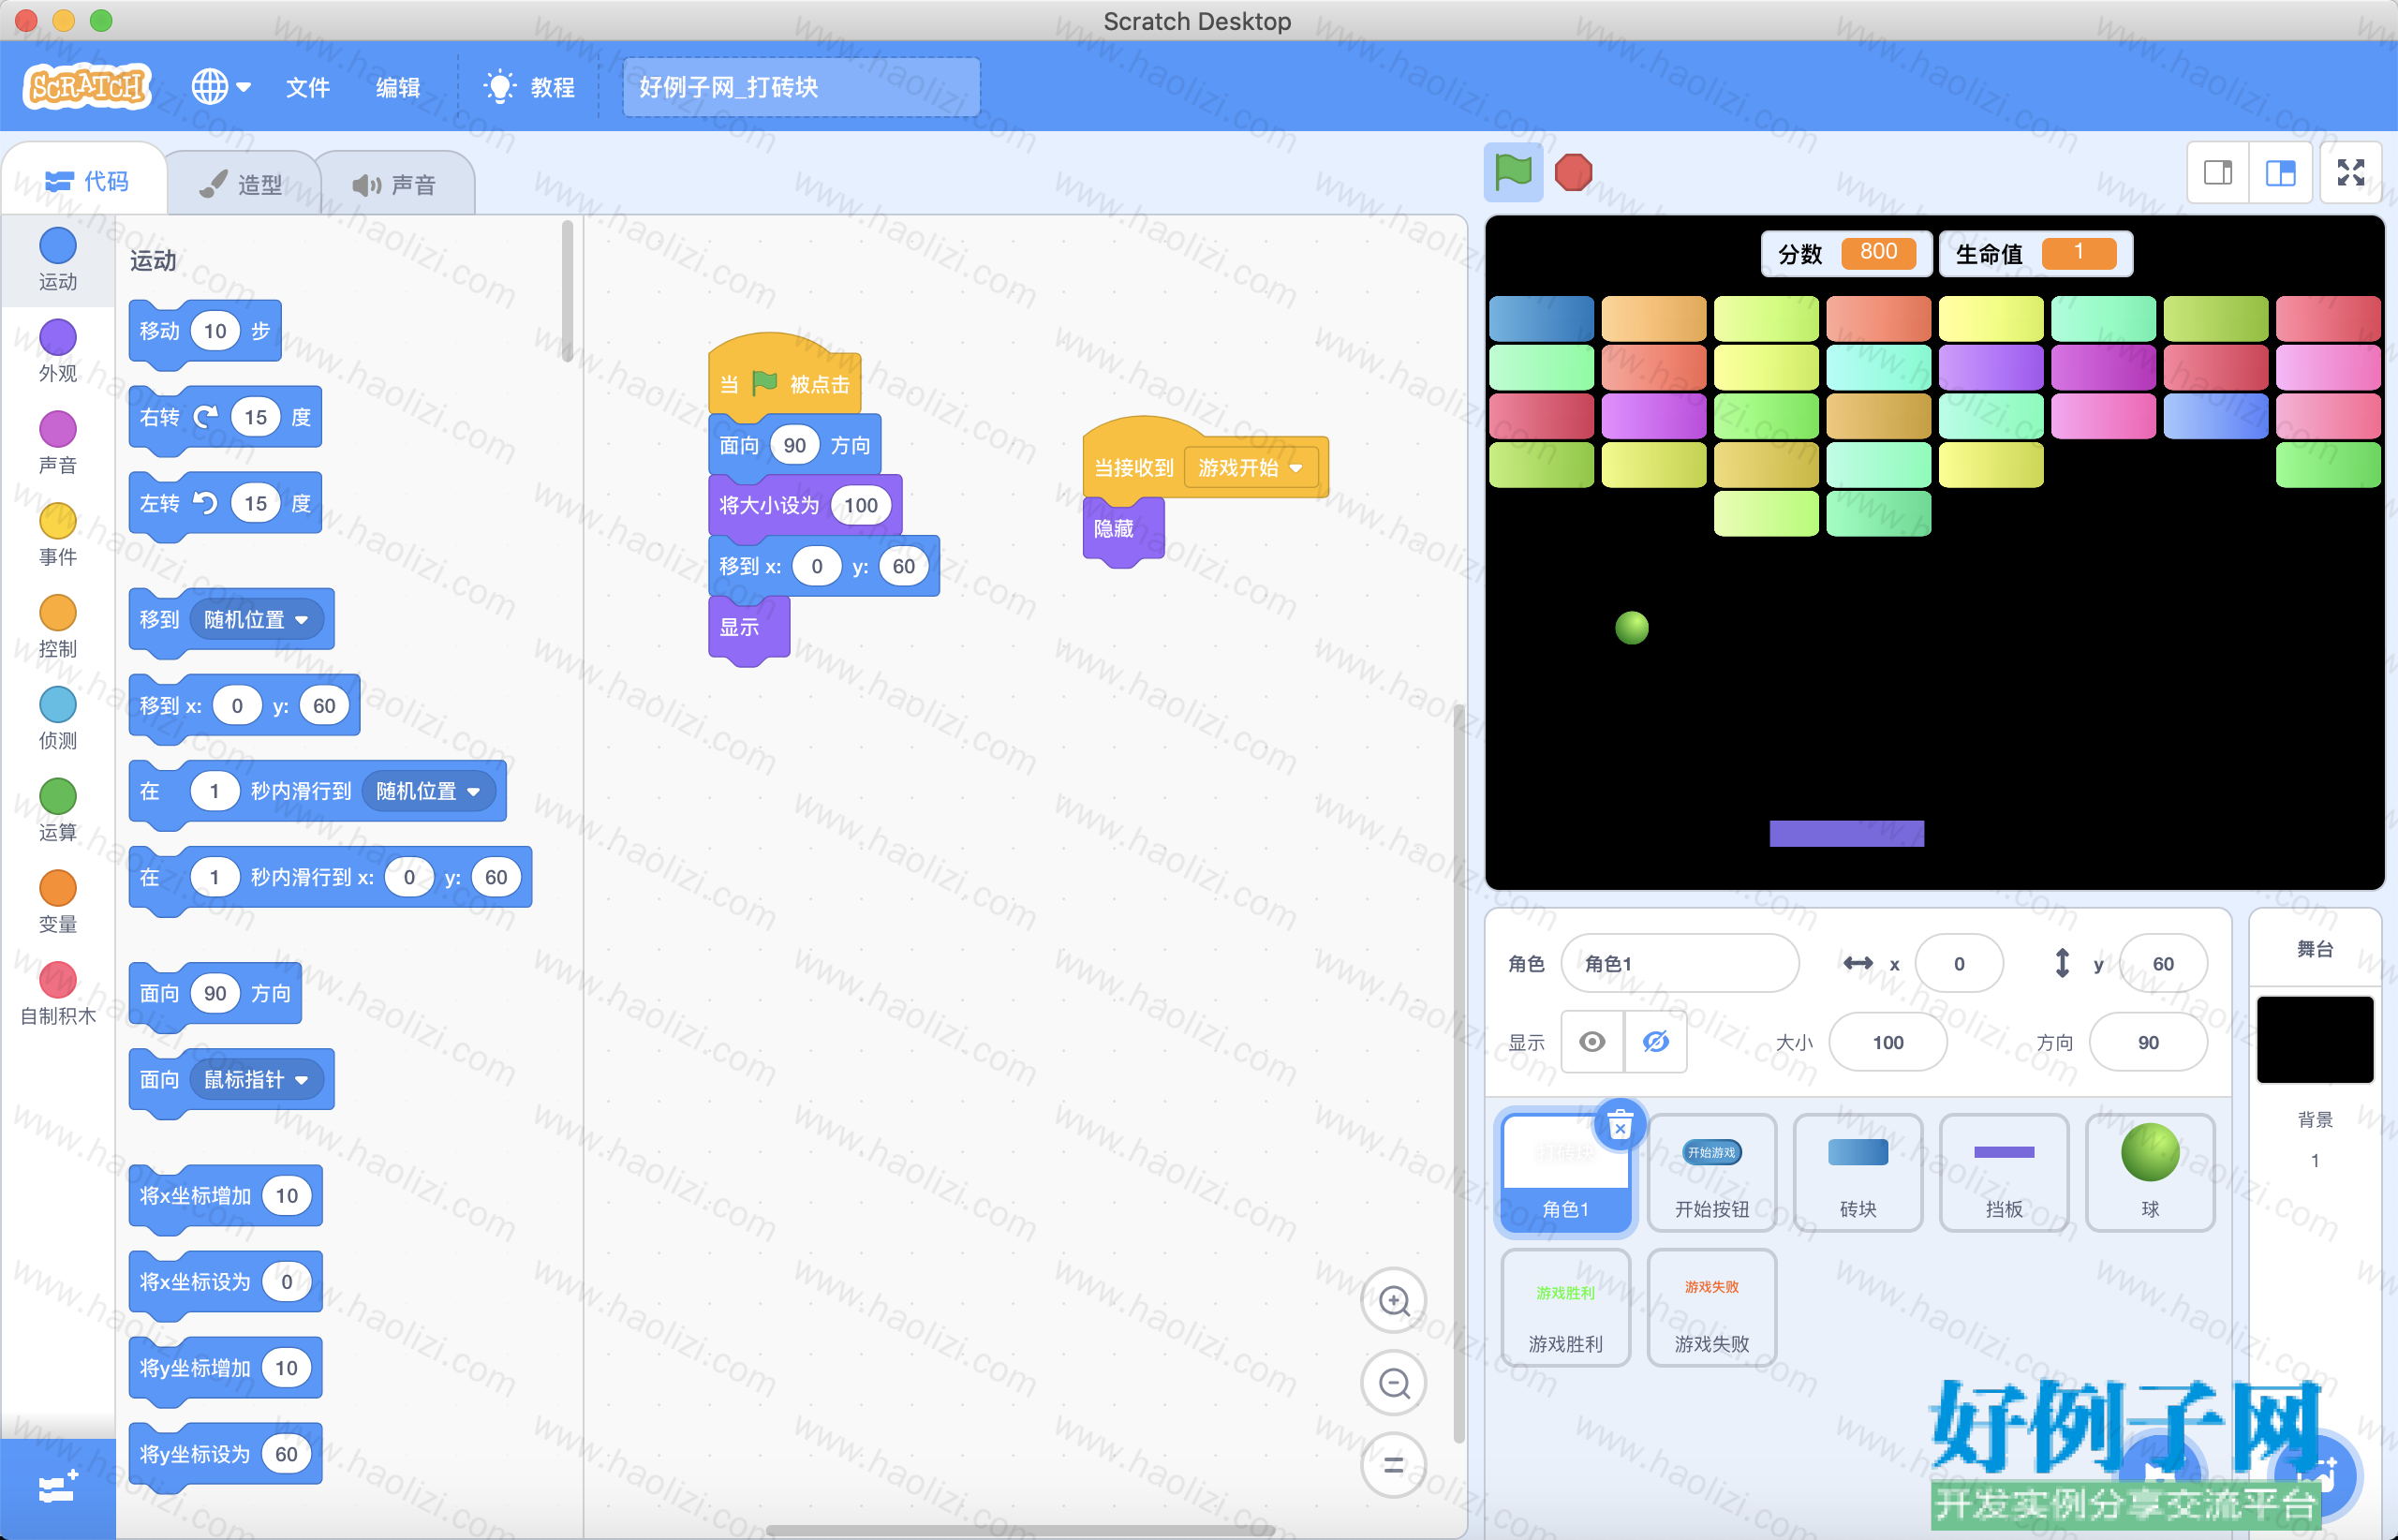Switch to the 代码 tab

click(87, 181)
